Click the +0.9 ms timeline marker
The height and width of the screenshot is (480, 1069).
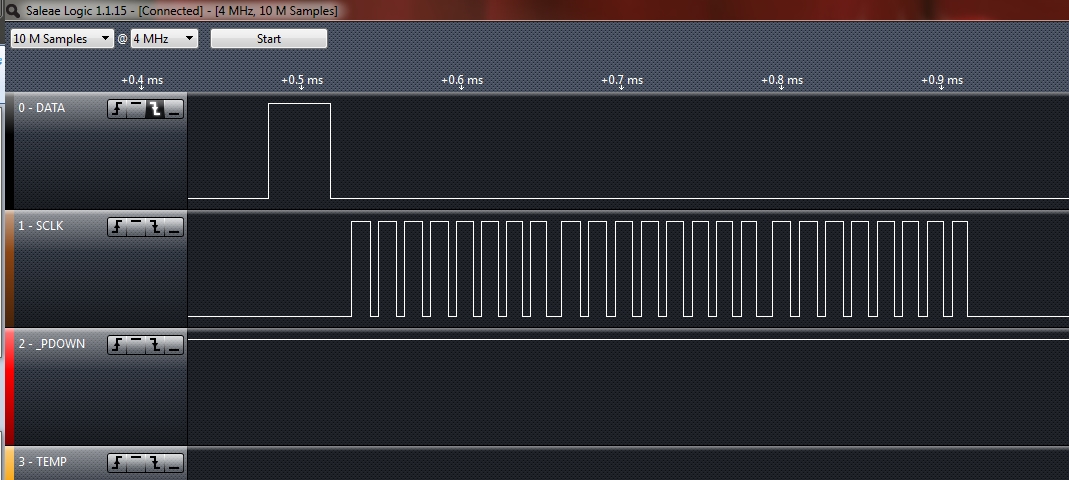942,80
